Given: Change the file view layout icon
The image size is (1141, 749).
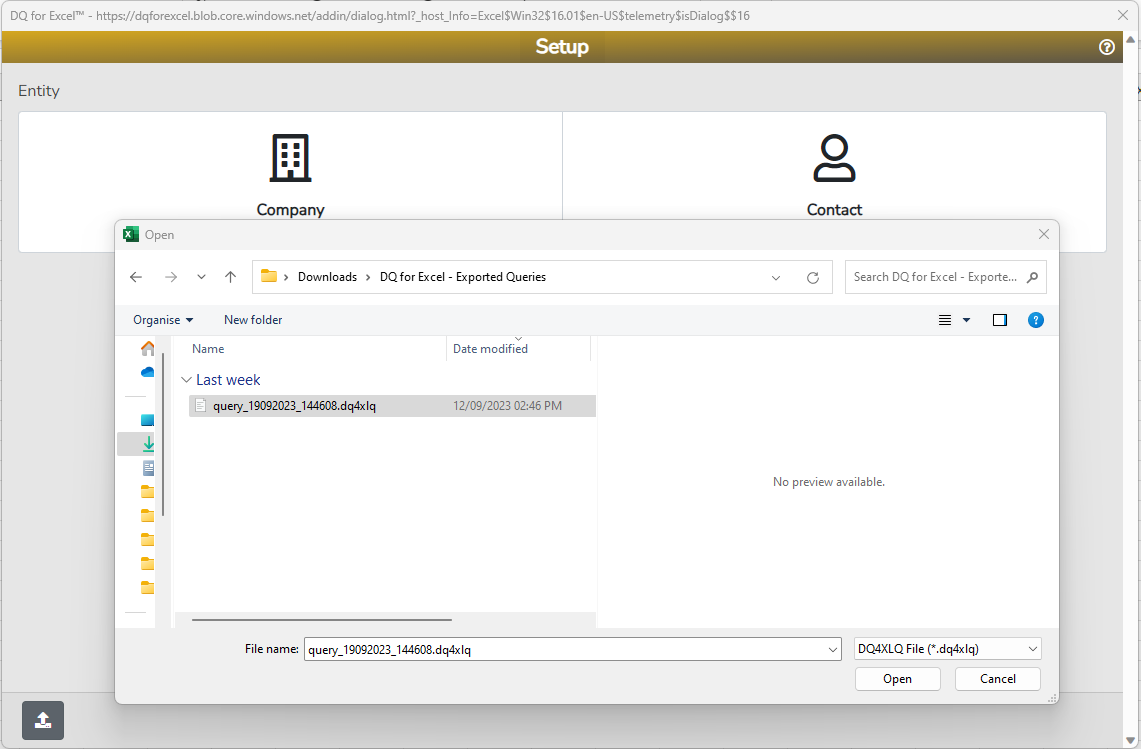Looking at the screenshot, I should point(945,320).
